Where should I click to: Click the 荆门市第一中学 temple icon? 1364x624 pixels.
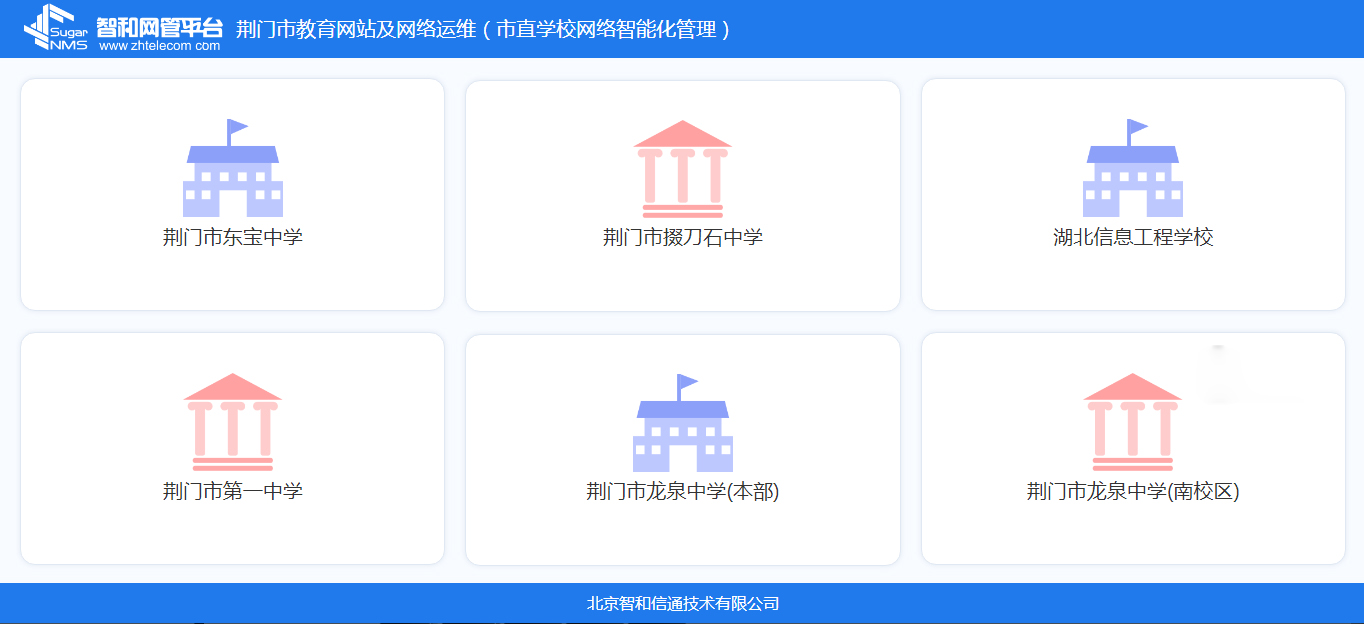click(232, 420)
